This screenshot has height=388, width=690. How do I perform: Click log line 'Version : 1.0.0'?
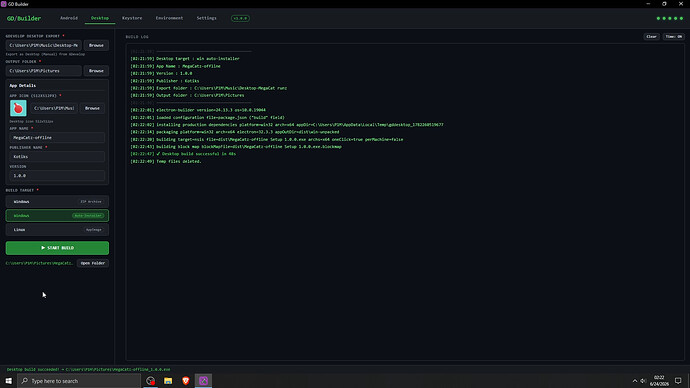click(x=161, y=73)
